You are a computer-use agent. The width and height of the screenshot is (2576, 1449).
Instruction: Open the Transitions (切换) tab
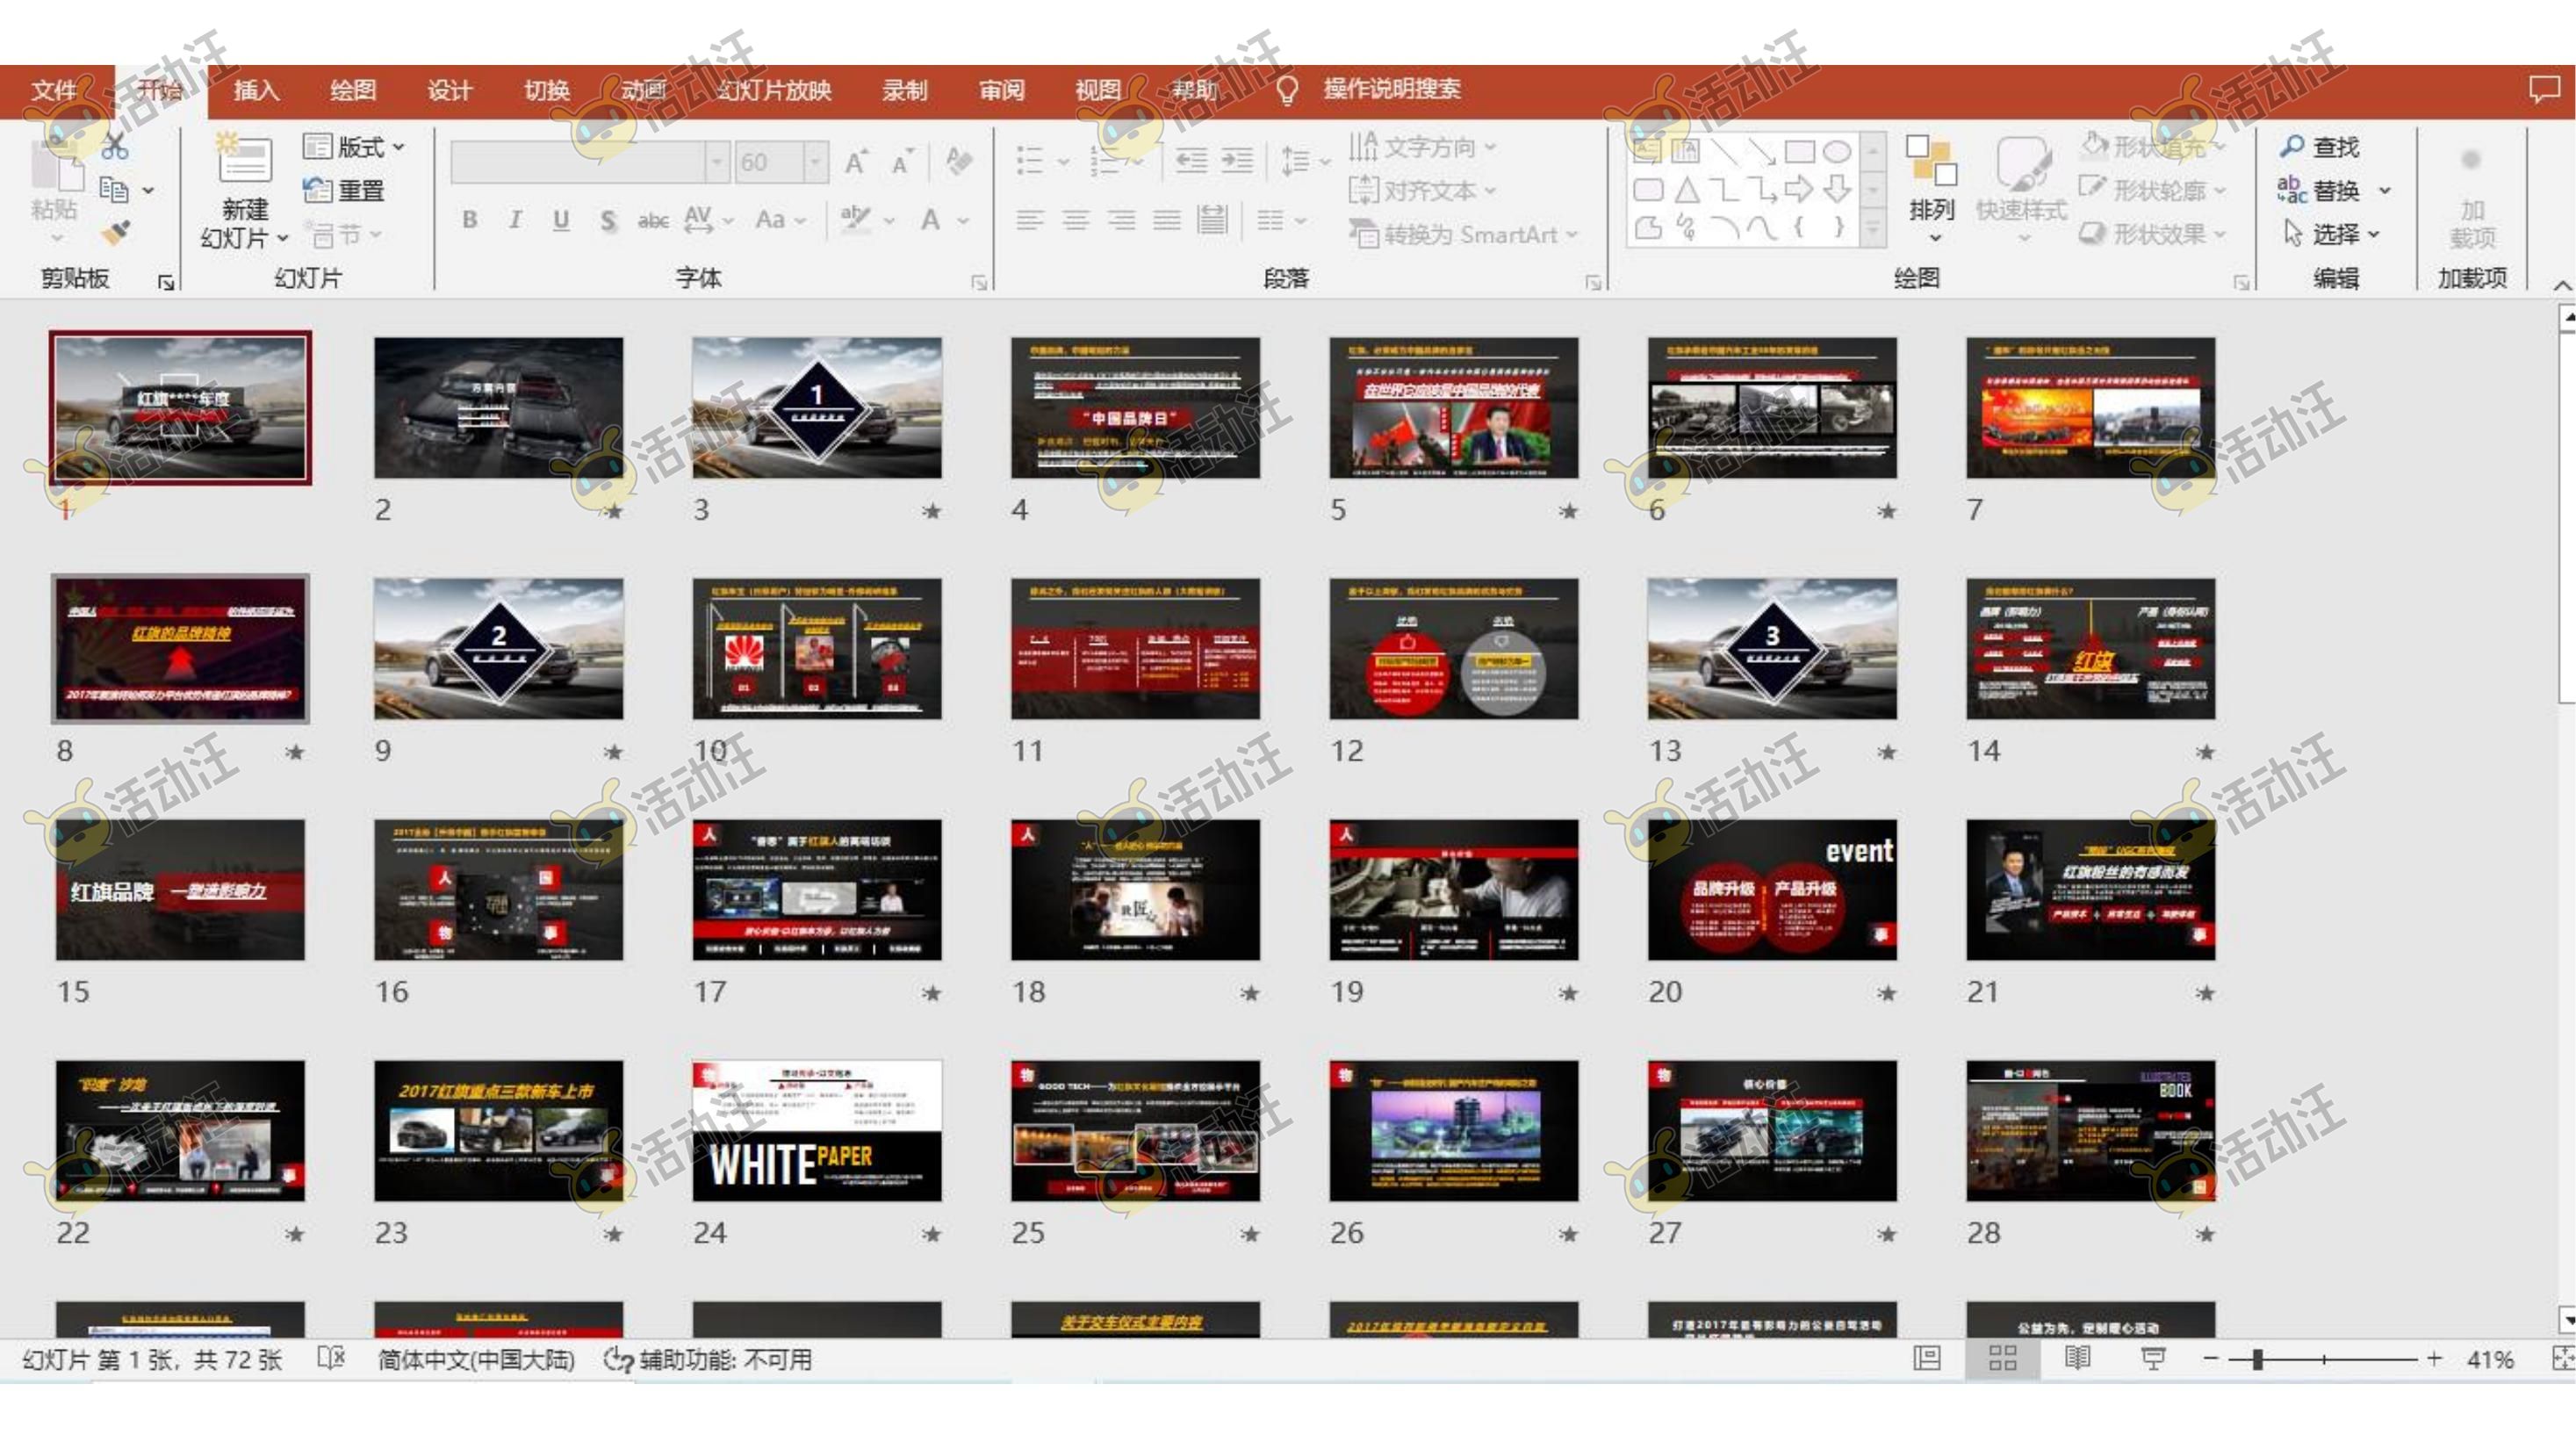tap(547, 90)
